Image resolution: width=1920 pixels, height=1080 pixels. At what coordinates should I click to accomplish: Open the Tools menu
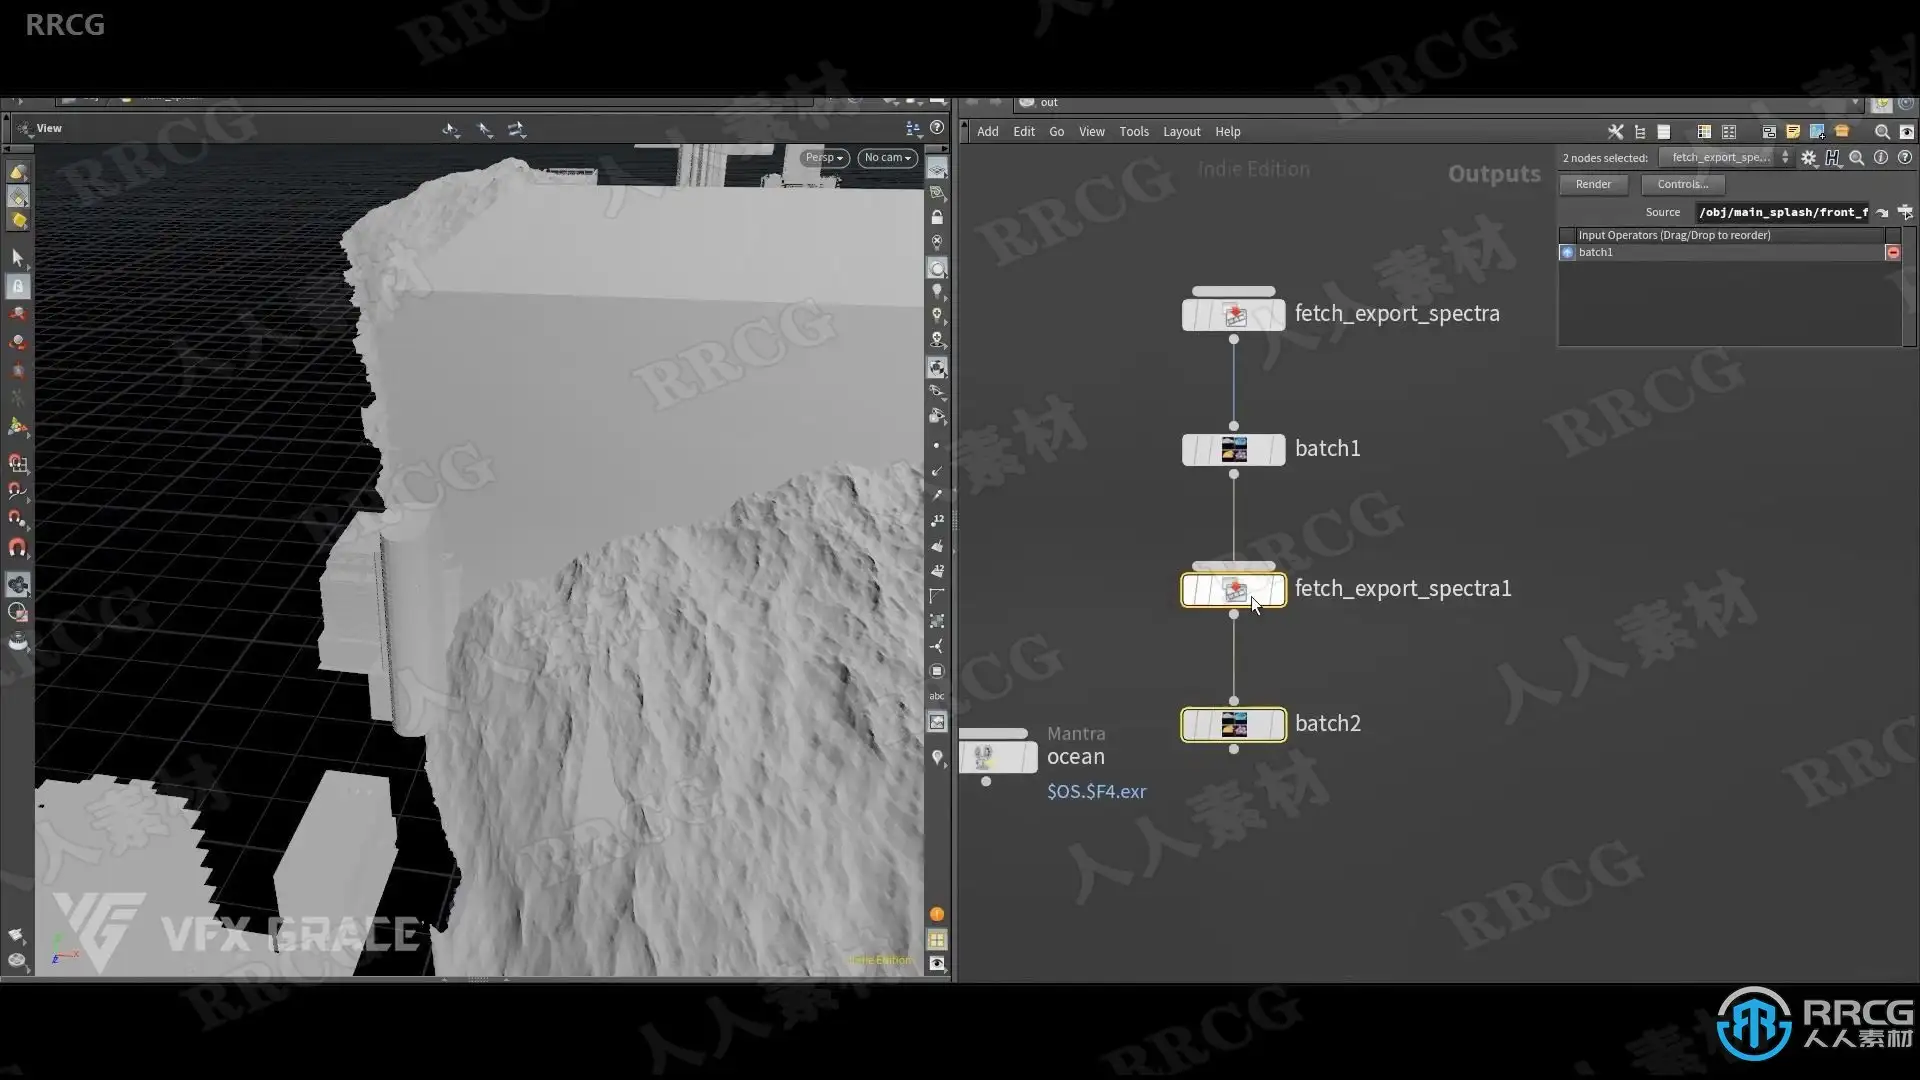(1133, 132)
